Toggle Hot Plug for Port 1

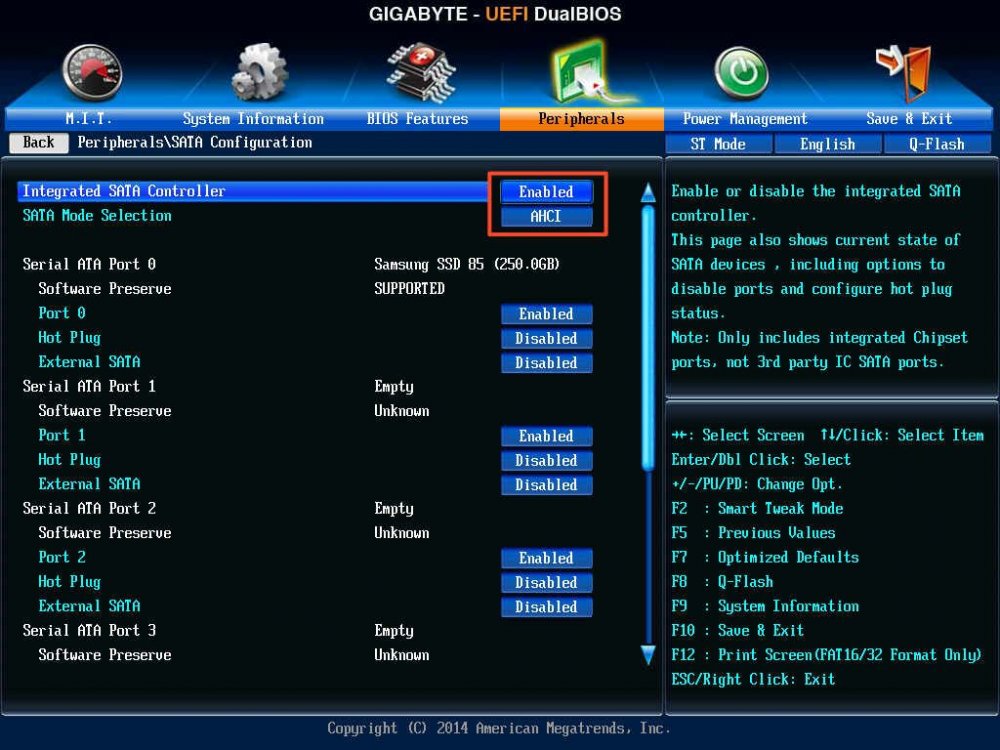(546, 460)
